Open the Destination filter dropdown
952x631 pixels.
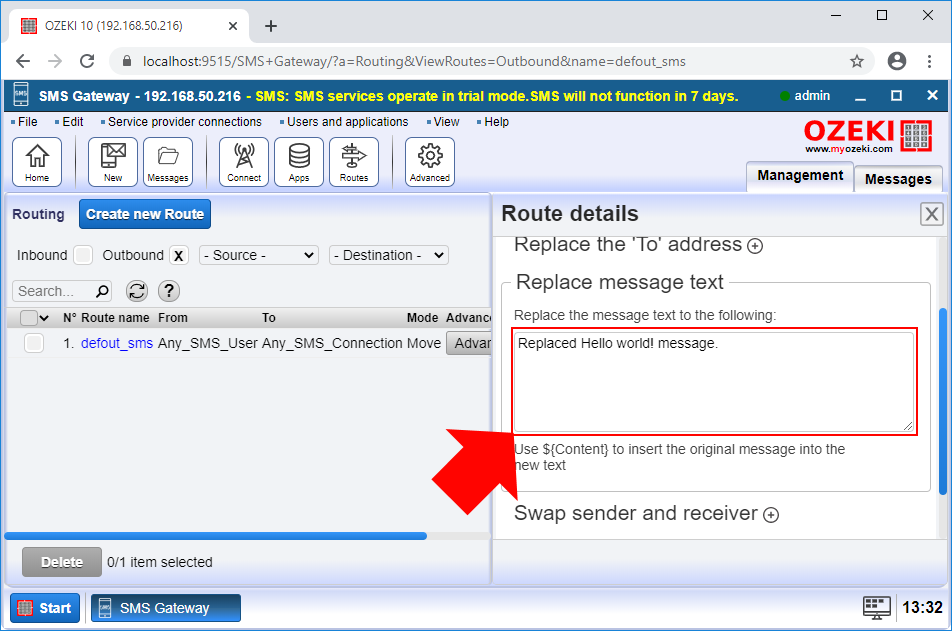389,255
